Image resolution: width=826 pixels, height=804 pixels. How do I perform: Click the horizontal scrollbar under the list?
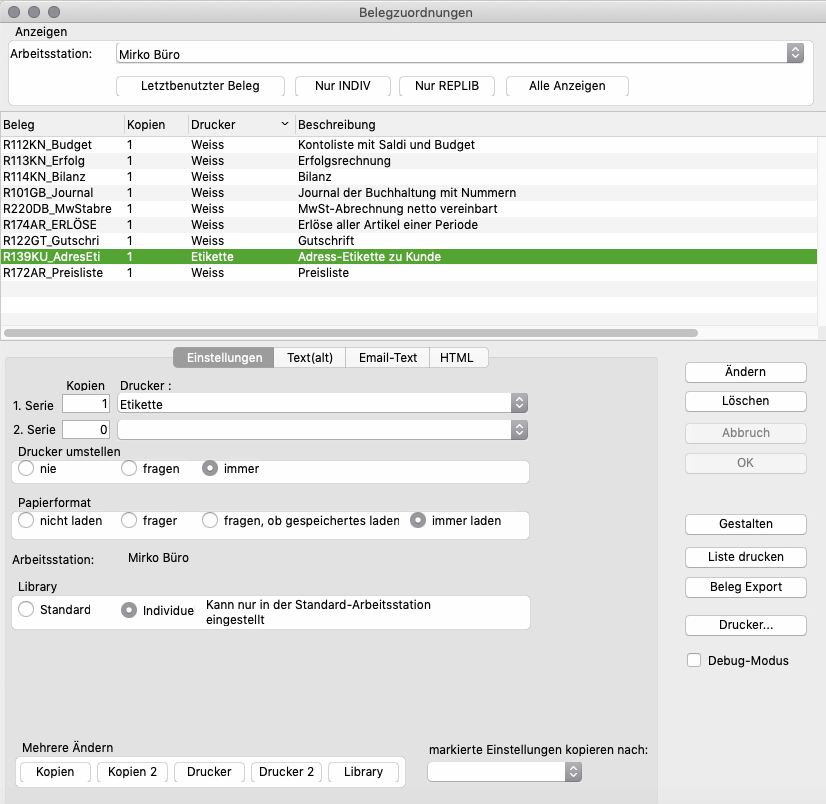(350, 333)
